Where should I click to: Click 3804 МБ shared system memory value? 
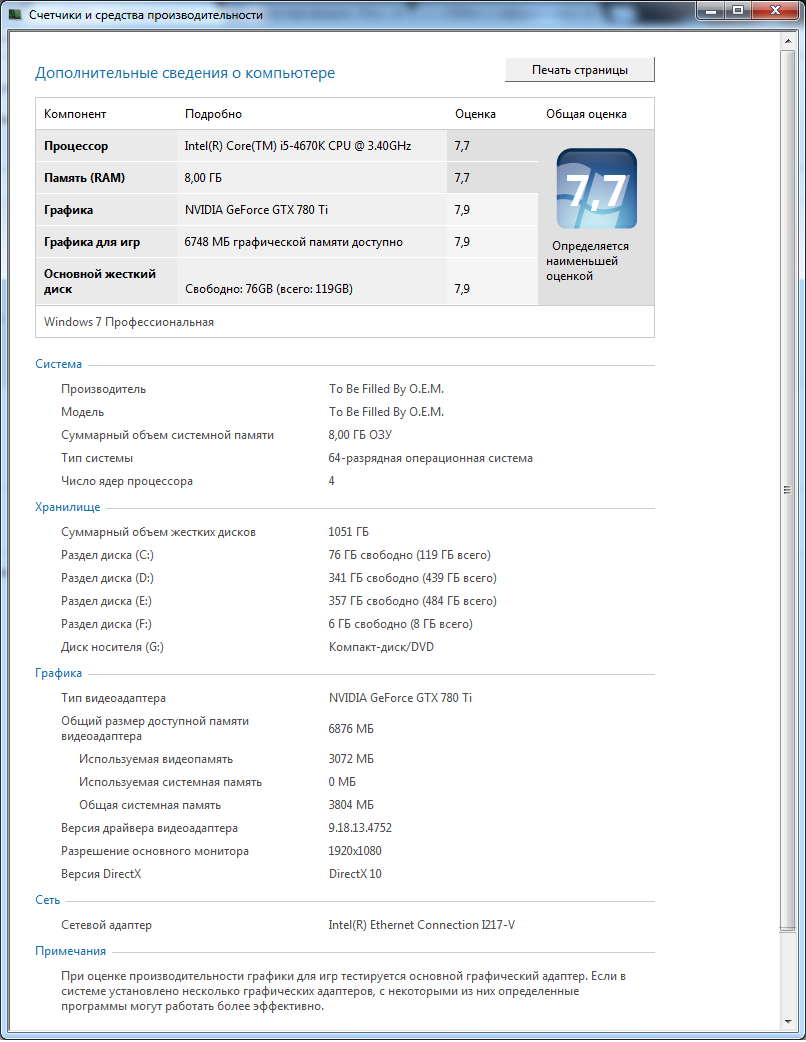(351, 805)
